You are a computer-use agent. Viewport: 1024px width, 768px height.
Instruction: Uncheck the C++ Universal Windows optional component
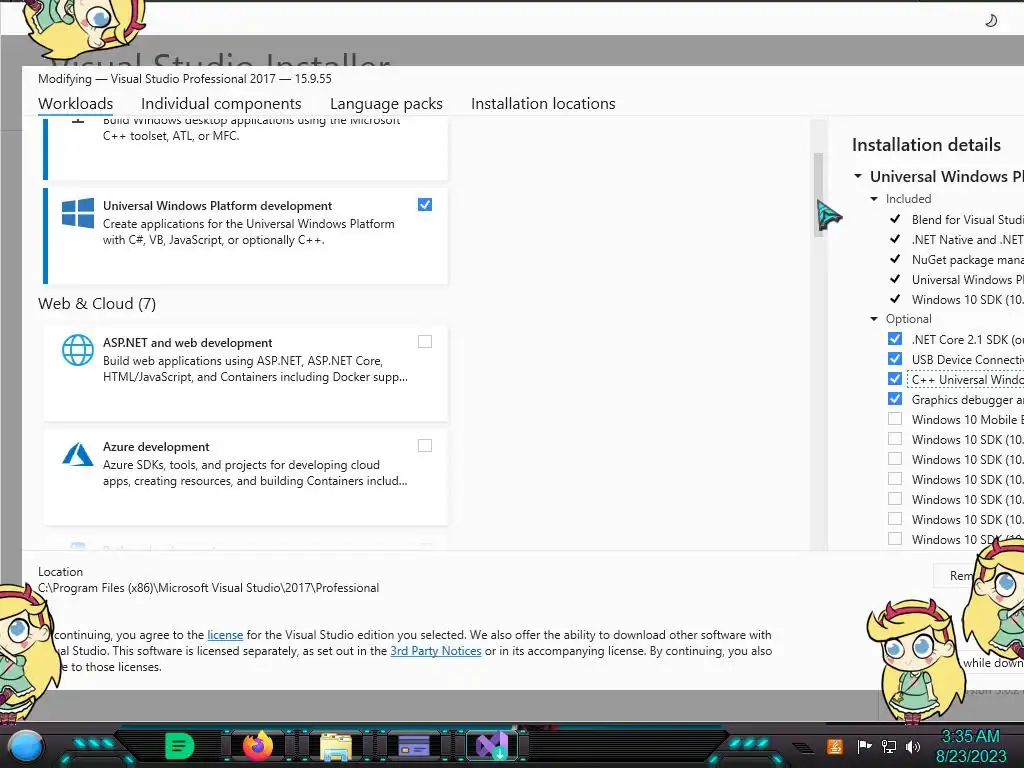coord(895,379)
